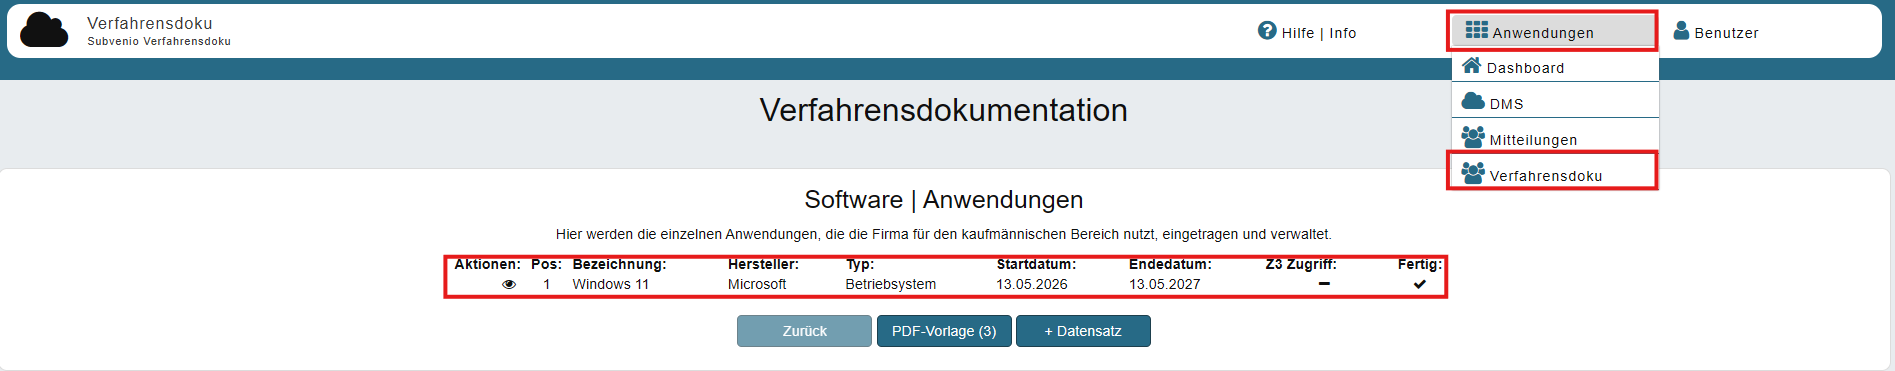Click the DMS cloud icon
The width and height of the screenshot is (1895, 371).
click(x=1473, y=101)
